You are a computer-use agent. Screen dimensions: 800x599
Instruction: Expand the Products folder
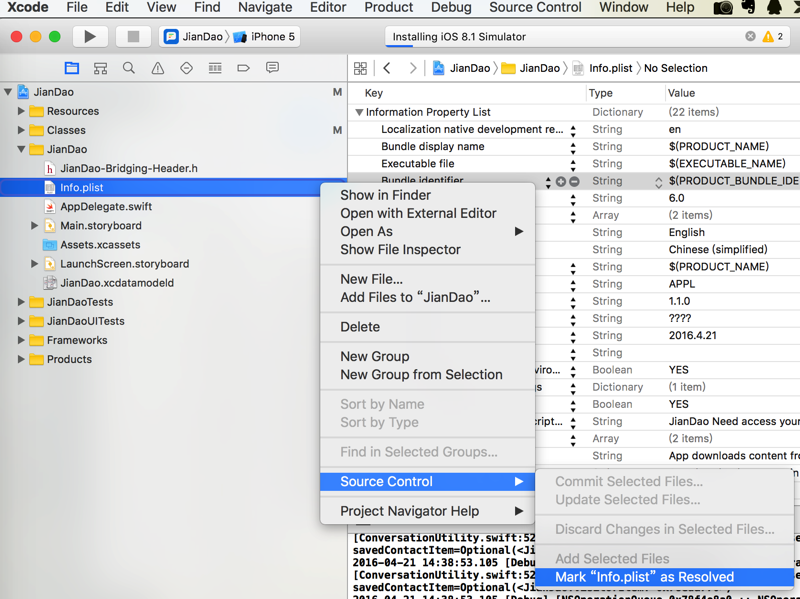click(x=21, y=359)
